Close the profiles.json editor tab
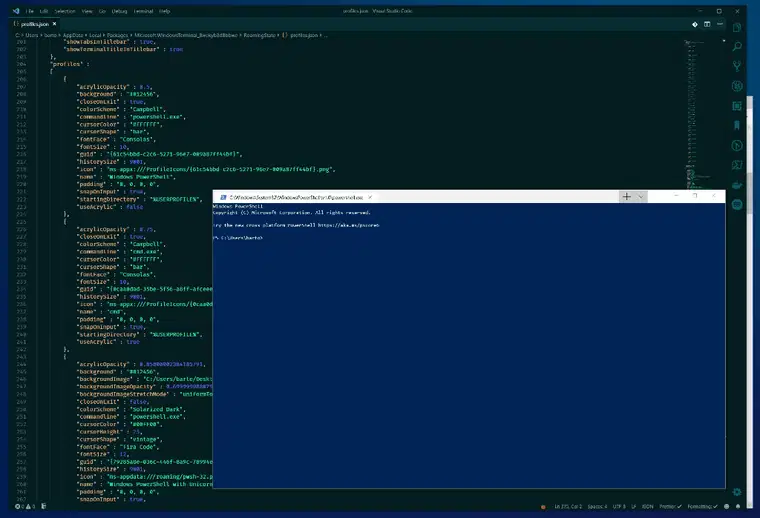 click(54, 24)
